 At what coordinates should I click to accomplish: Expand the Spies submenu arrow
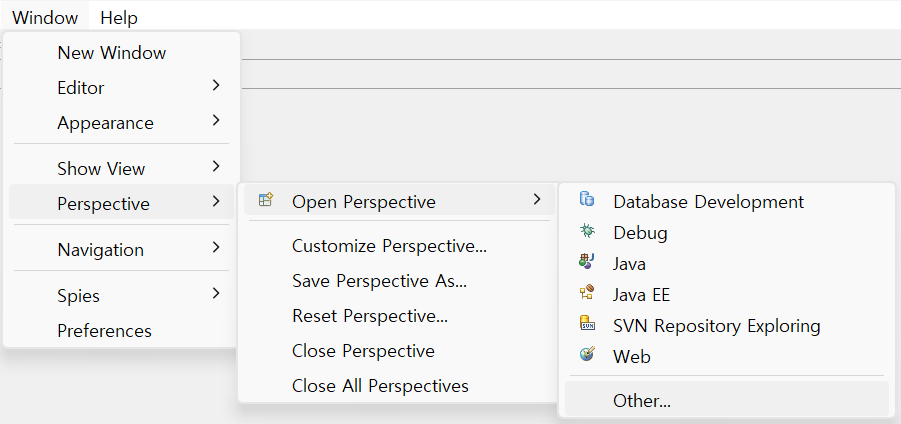point(216,295)
